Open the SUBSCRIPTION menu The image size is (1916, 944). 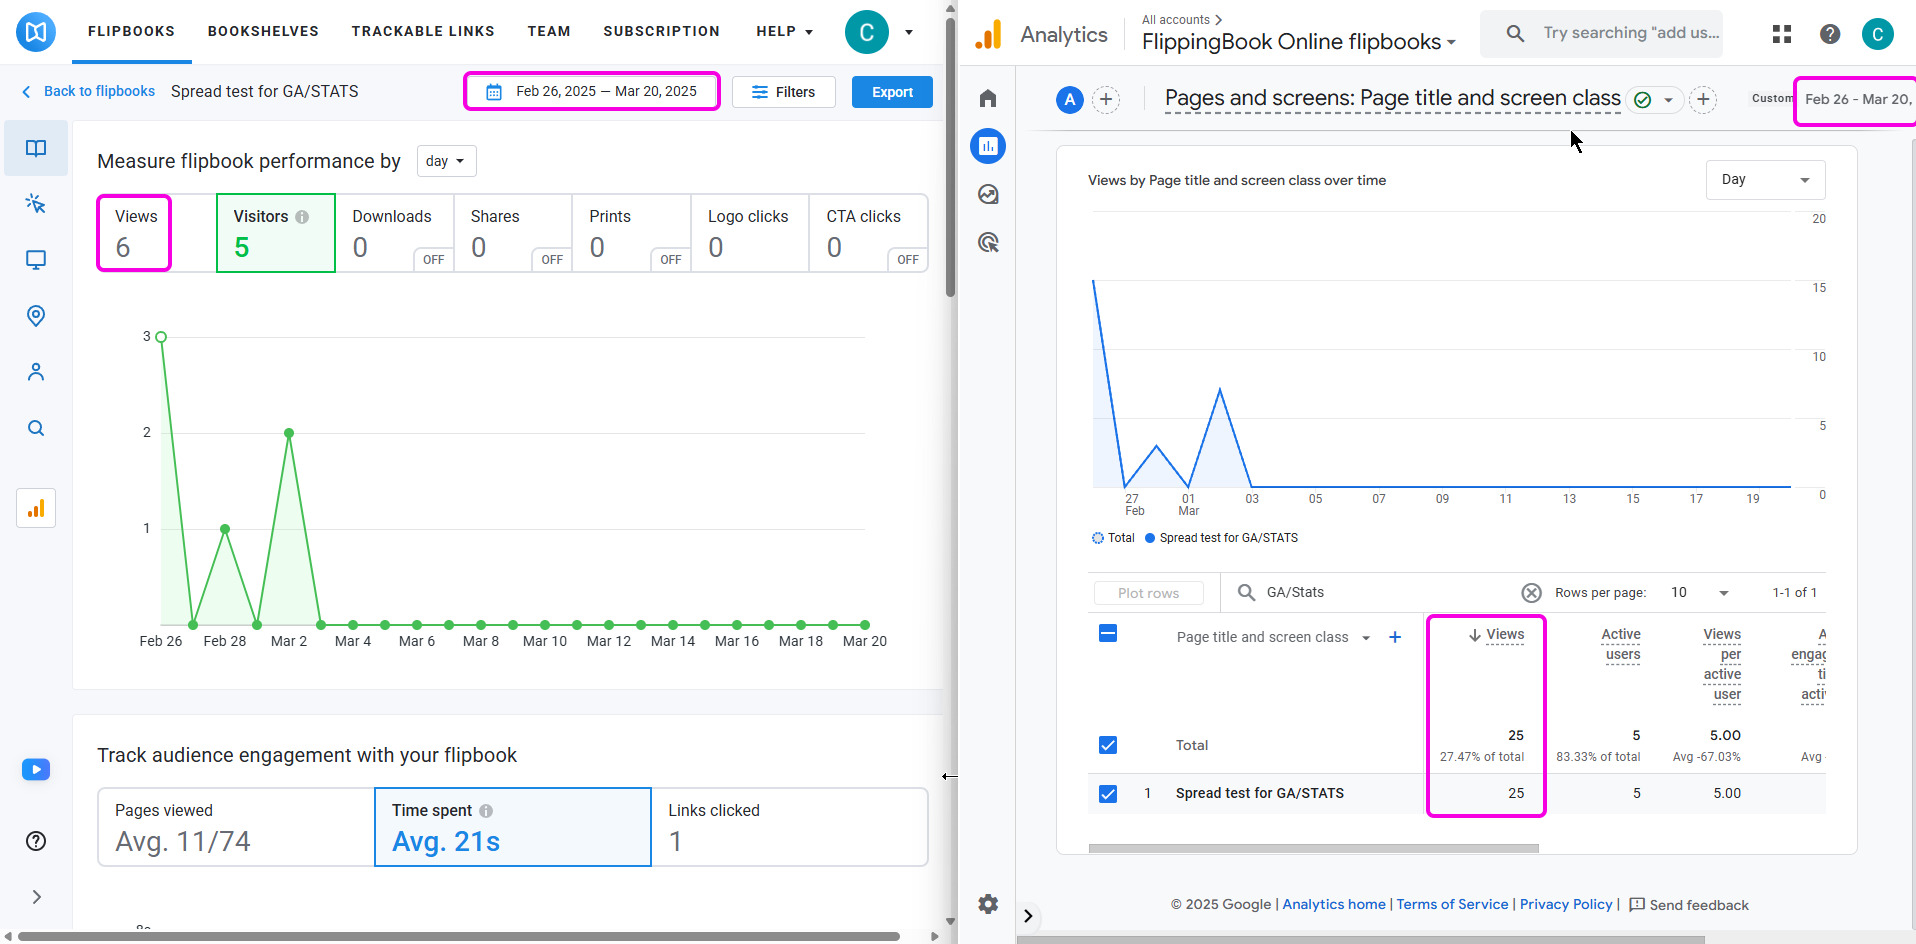tap(661, 31)
